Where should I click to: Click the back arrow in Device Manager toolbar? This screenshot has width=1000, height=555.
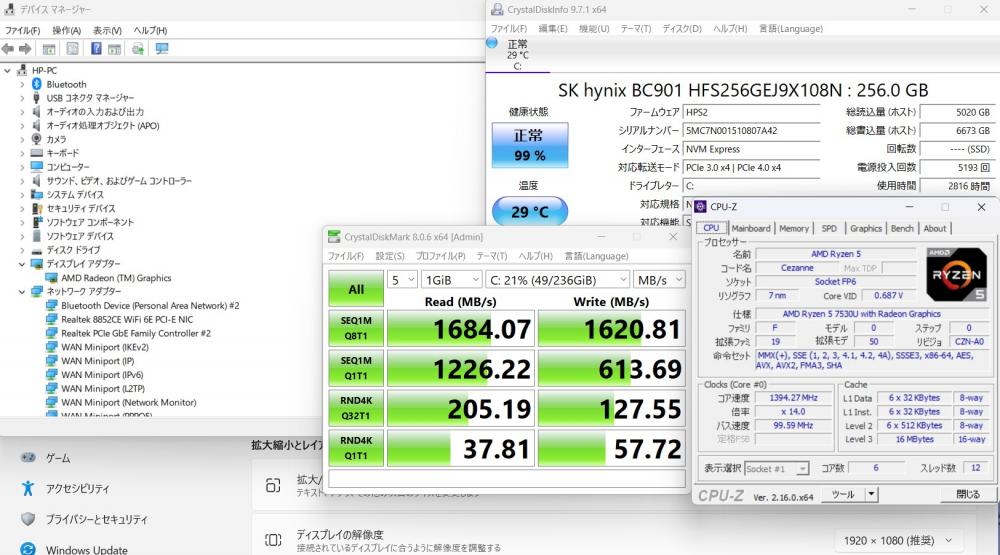[8, 48]
